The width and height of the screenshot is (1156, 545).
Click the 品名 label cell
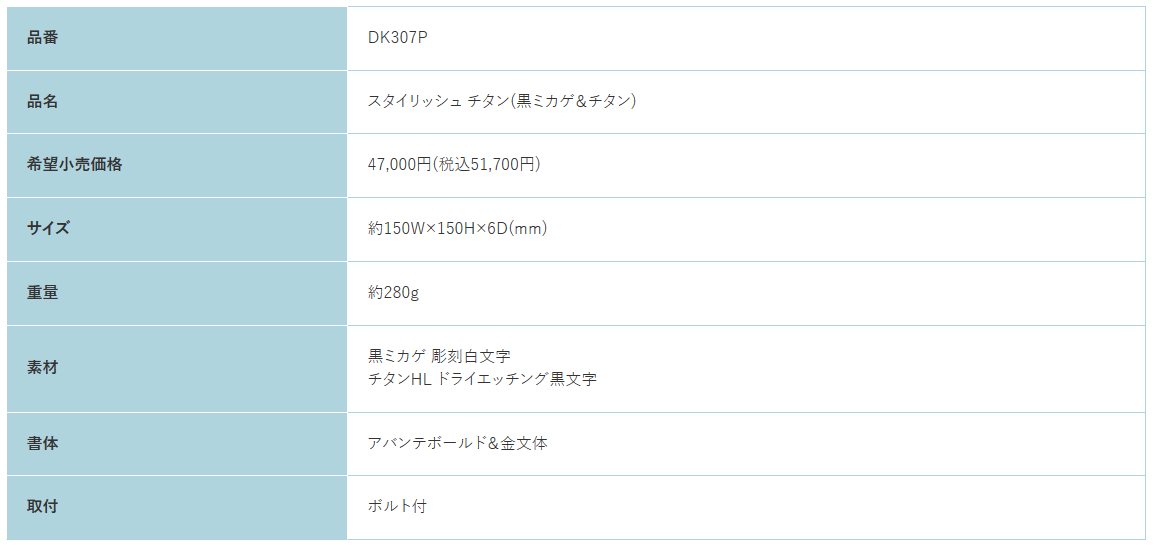[x=177, y=102]
